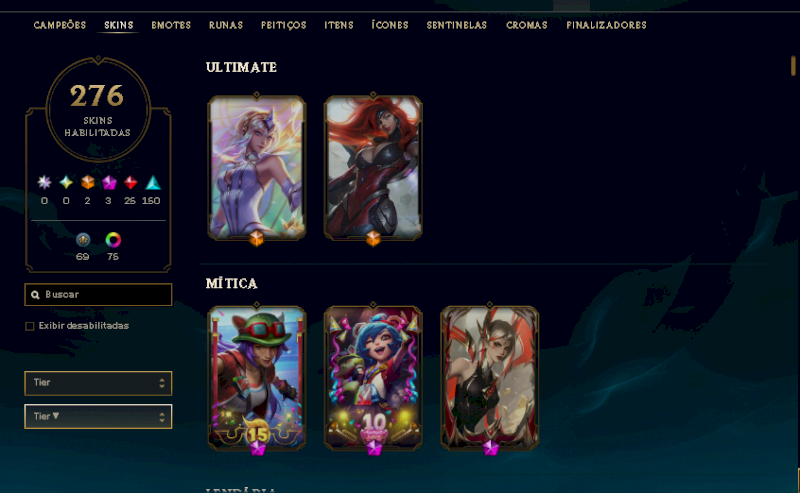Select the red-haired Miss Fortune ultimate skin

pos(373,167)
